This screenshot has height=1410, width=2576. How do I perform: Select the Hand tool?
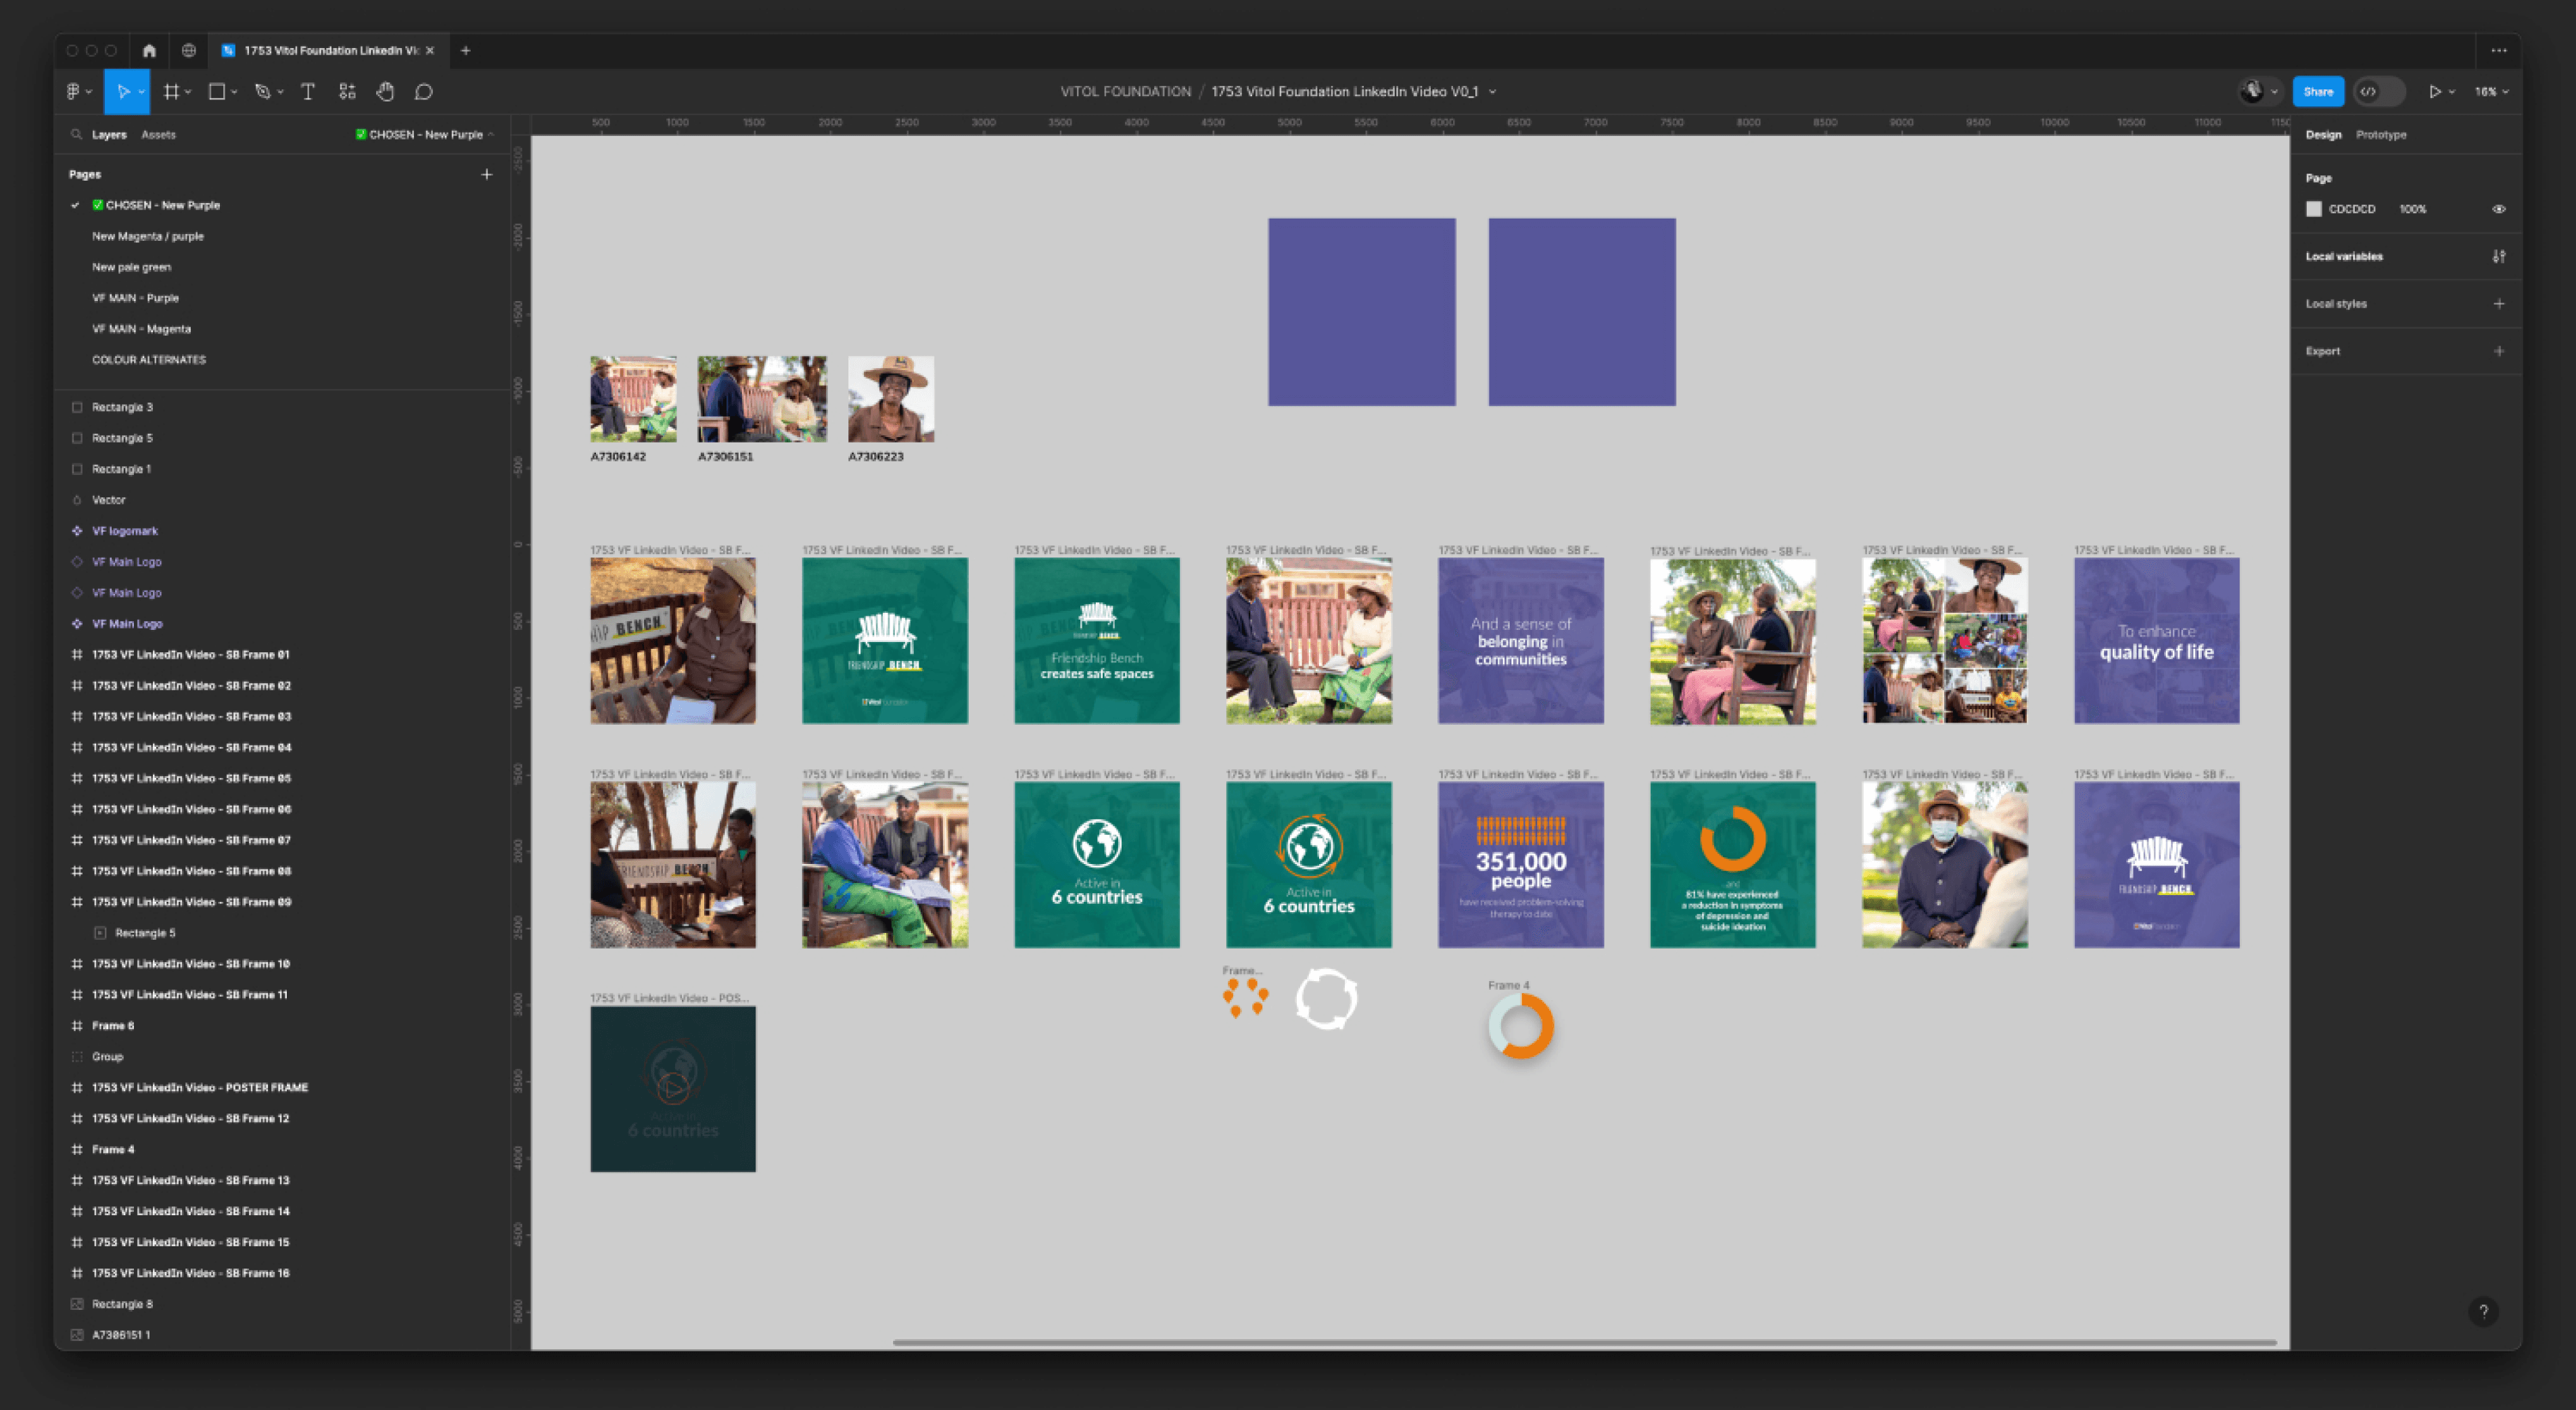[385, 91]
